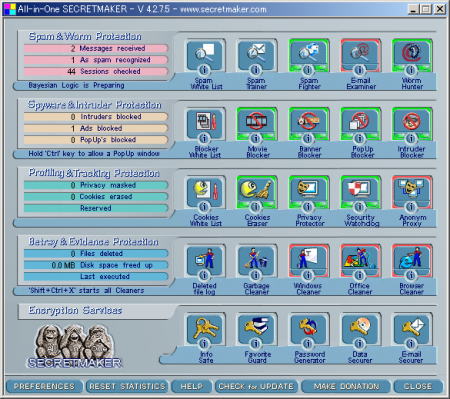Open the Data Securer icon

pyautogui.click(x=360, y=327)
